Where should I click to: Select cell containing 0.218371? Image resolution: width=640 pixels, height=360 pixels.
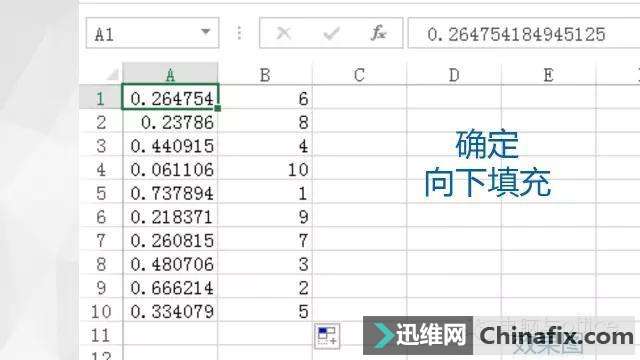(170, 216)
